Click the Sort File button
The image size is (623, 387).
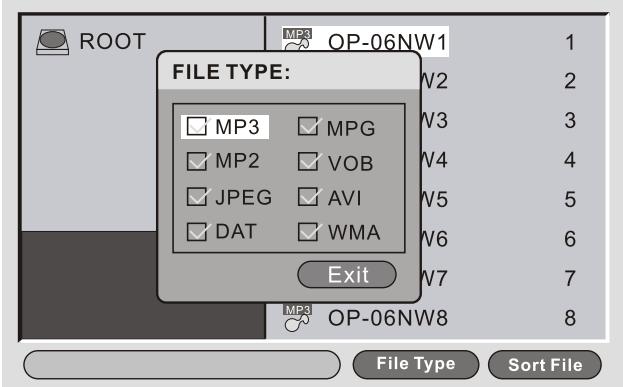[545, 364]
